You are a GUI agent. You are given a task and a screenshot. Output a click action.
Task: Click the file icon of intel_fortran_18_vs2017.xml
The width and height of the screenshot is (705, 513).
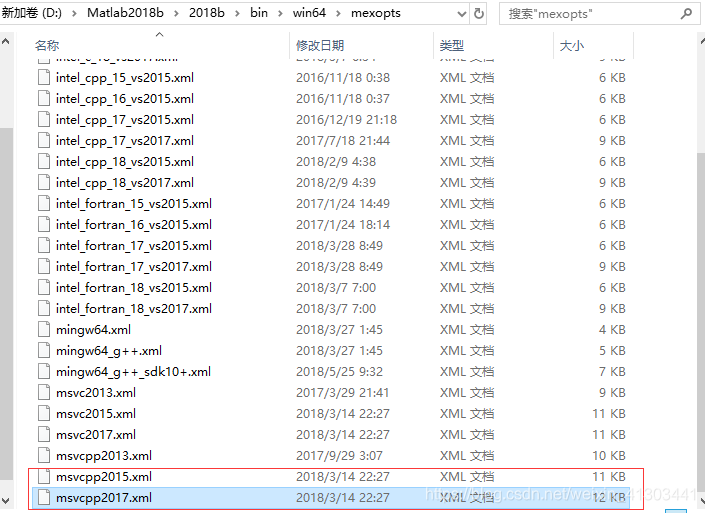[44, 309]
